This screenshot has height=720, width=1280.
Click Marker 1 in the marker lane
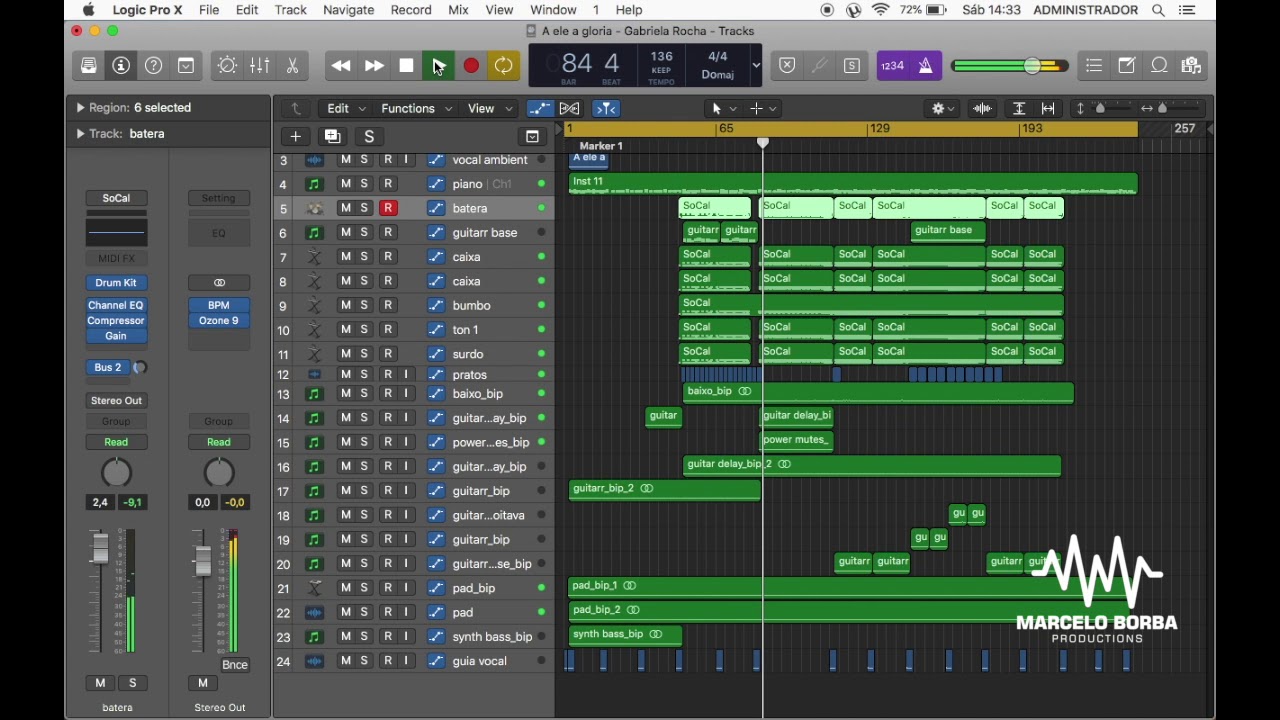click(x=601, y=146)
